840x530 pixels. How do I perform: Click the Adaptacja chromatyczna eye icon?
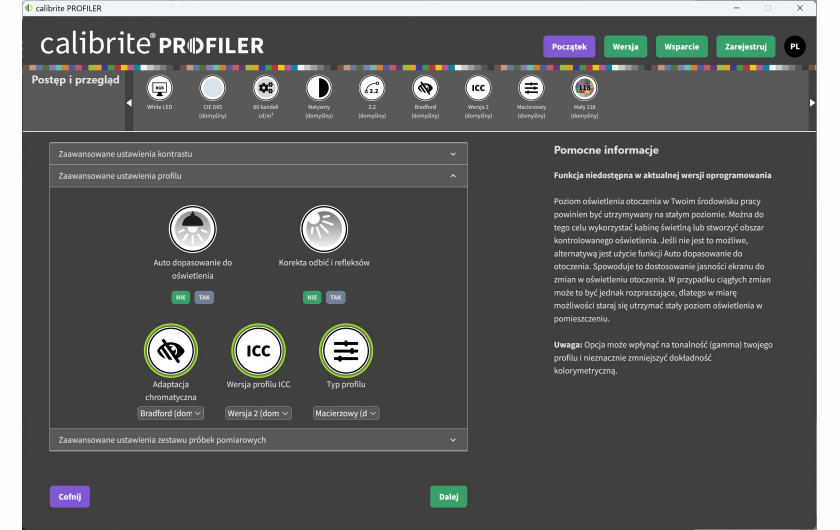tap(171, 350)
